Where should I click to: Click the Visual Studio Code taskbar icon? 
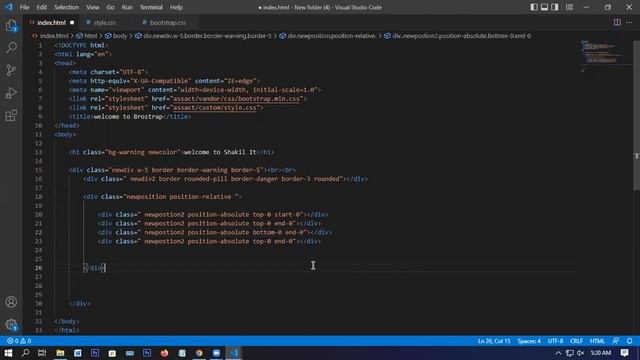234,353
